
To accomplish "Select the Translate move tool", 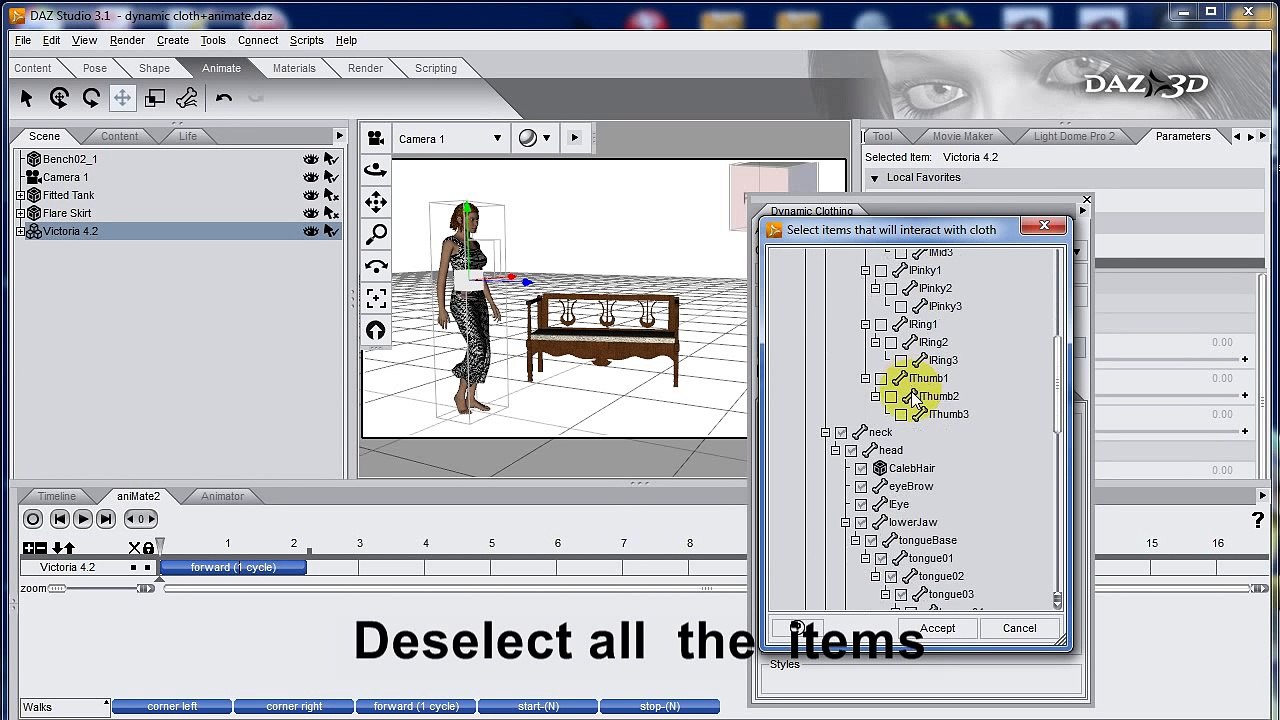I will [122, 97].
